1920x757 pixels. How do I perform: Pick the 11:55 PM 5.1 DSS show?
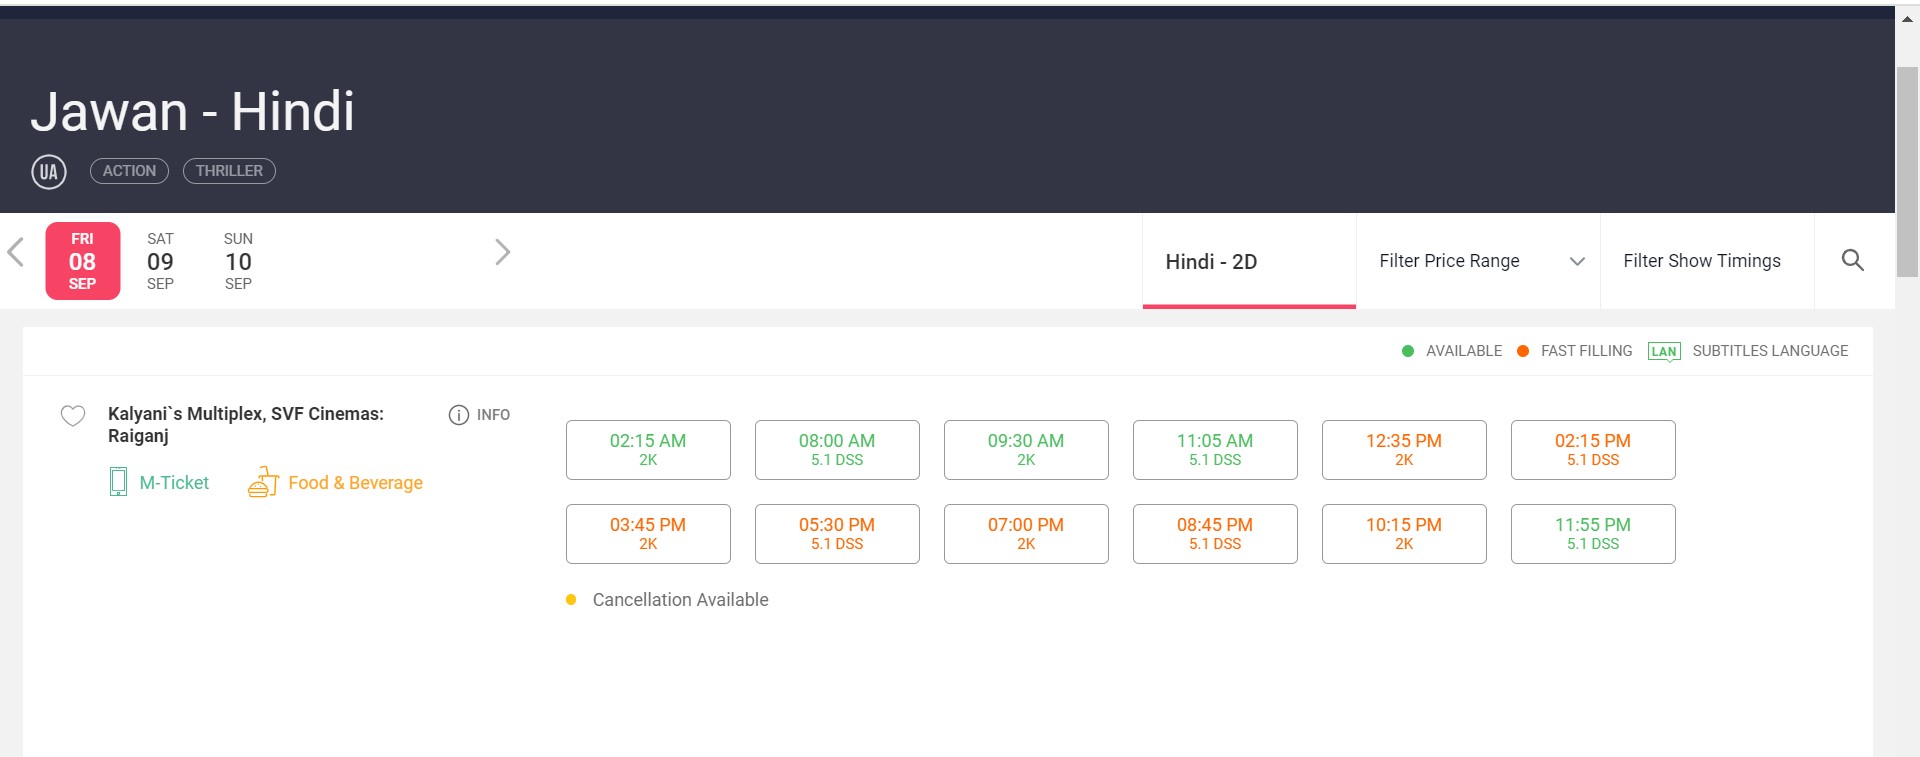(x=1592, y=534)
